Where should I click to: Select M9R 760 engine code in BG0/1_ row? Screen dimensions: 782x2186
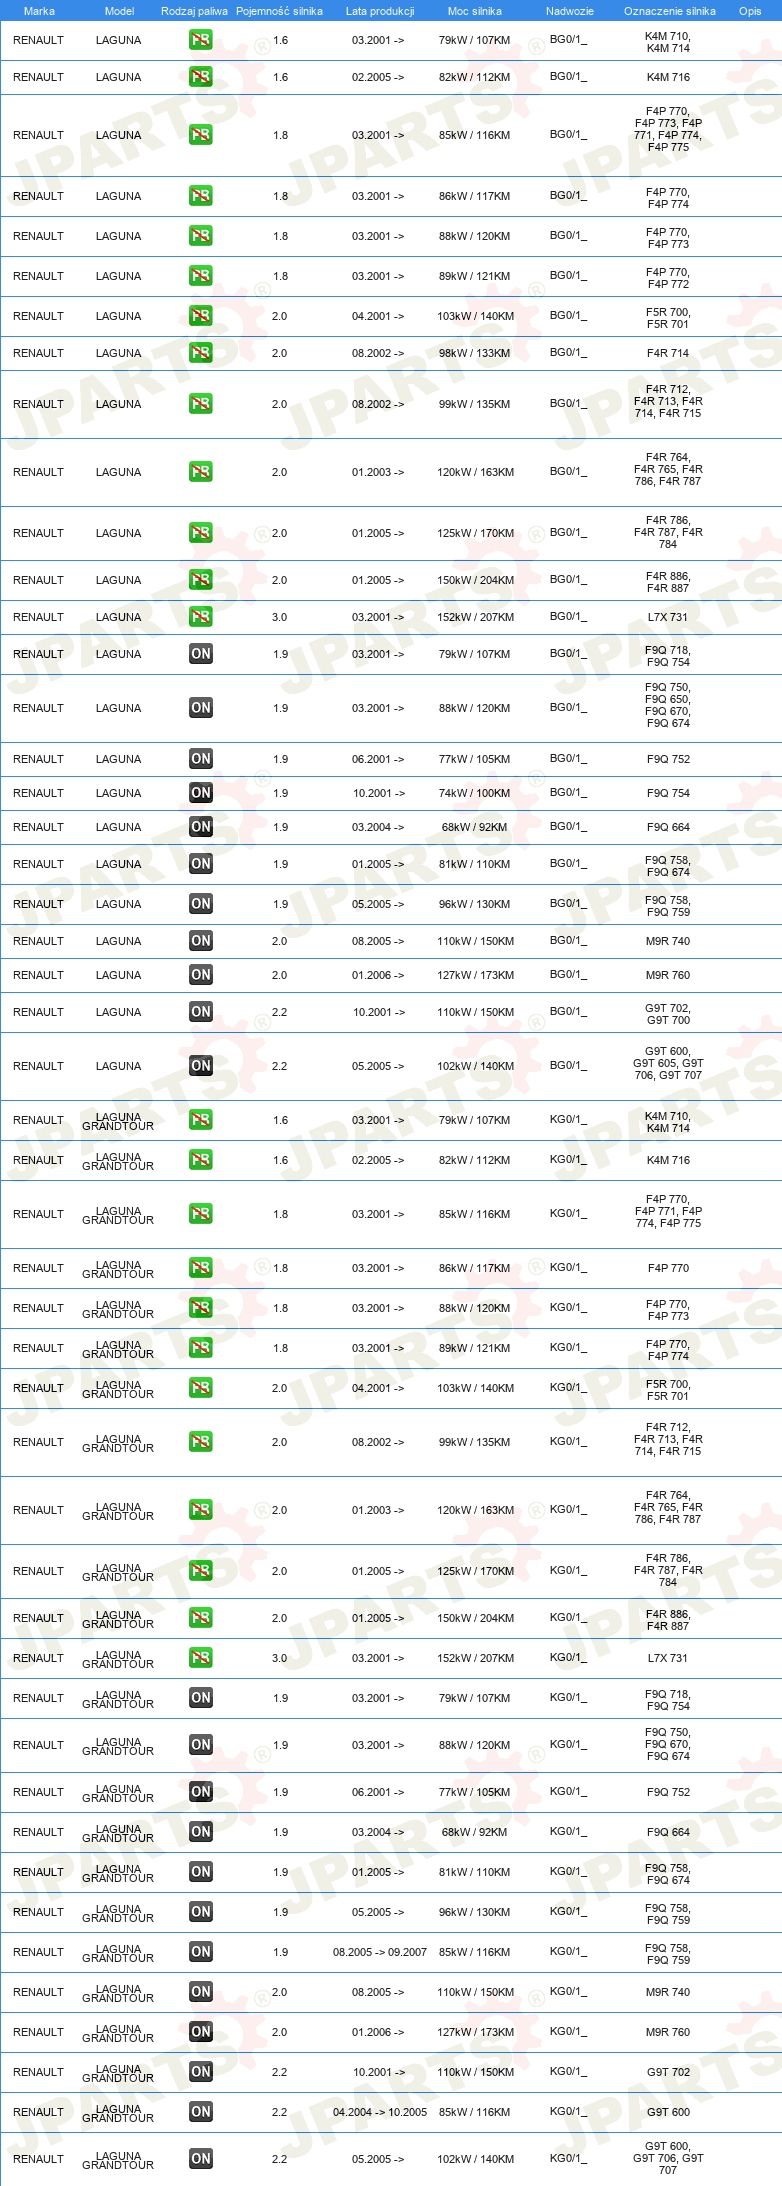(668, 975)
